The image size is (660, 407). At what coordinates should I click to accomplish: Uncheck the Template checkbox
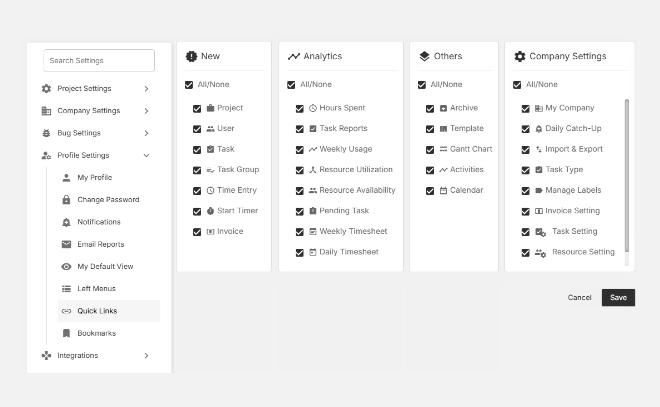point(430,129)
